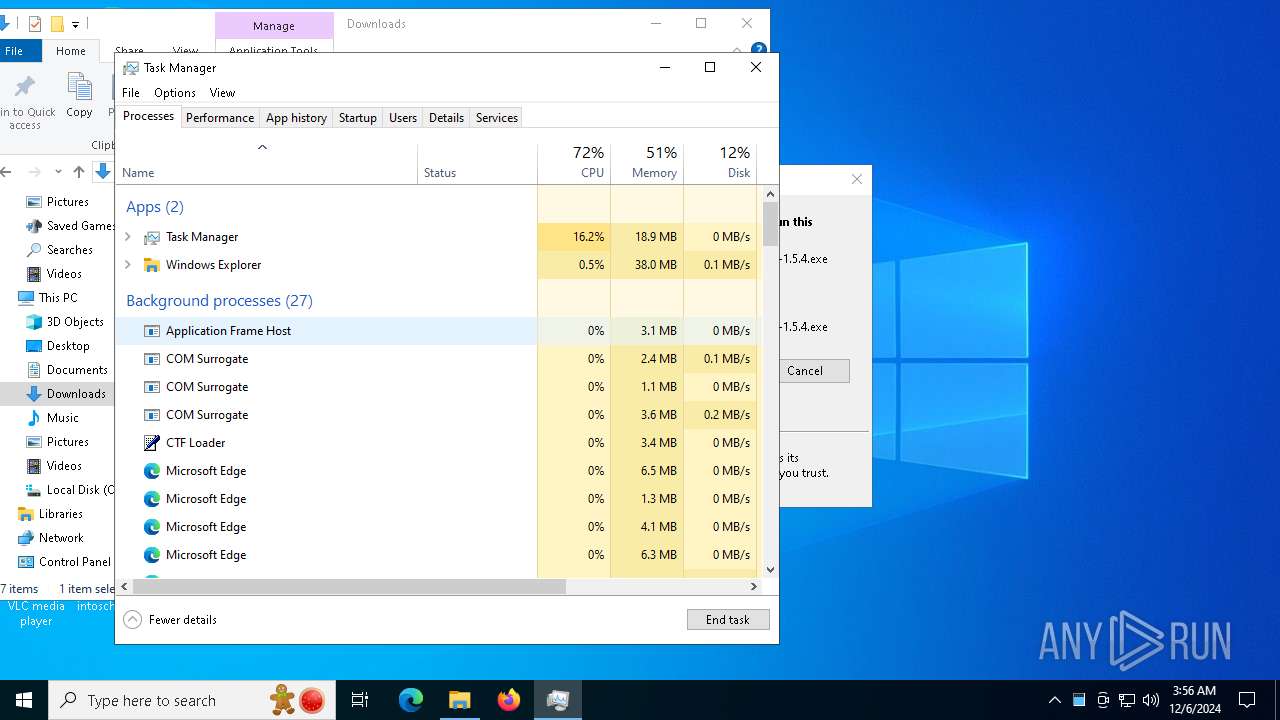1280x720 pixels.
Task: Open the Firefox taskbar icon
Action: (x=509, y=700)
